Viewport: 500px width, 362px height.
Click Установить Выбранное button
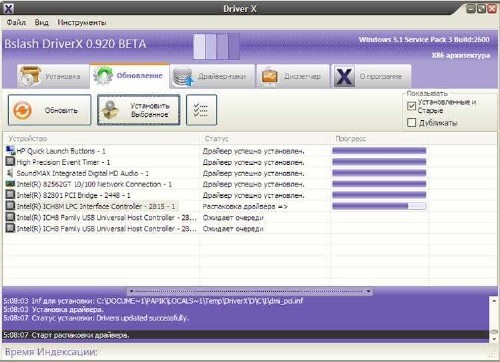[138, 110]
